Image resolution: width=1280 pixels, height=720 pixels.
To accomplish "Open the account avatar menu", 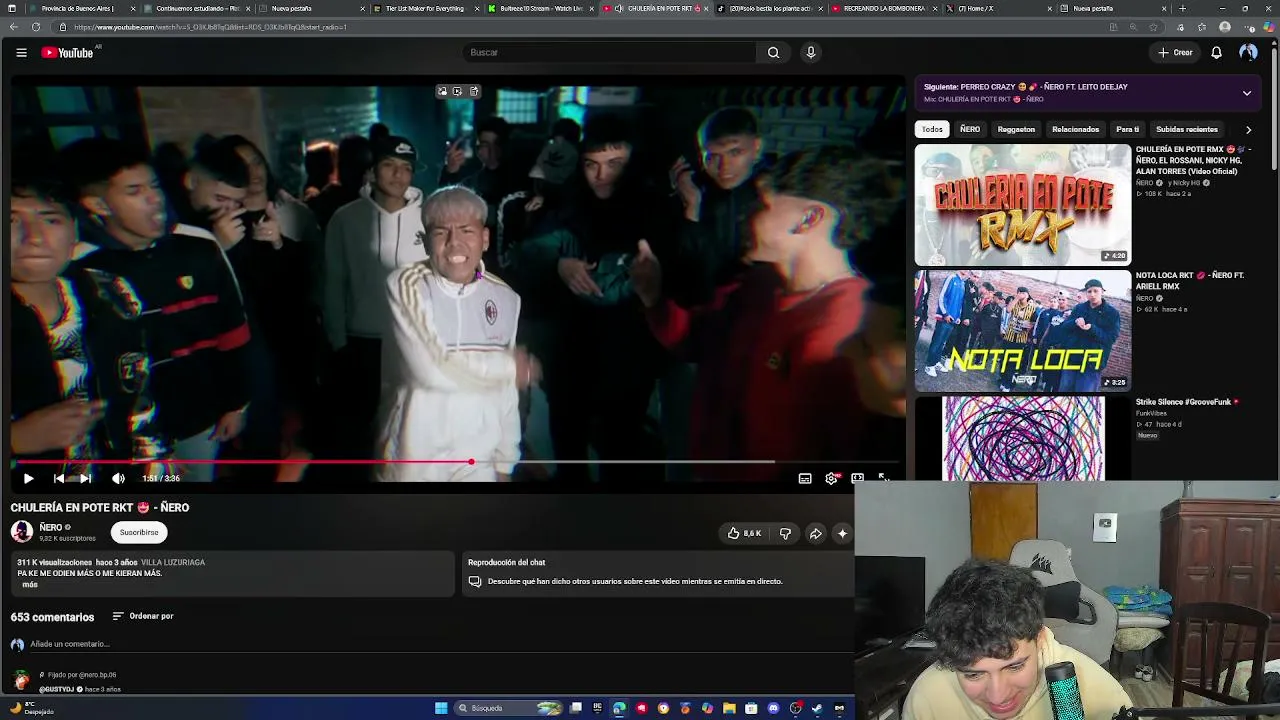I will tap(1248, 53).
